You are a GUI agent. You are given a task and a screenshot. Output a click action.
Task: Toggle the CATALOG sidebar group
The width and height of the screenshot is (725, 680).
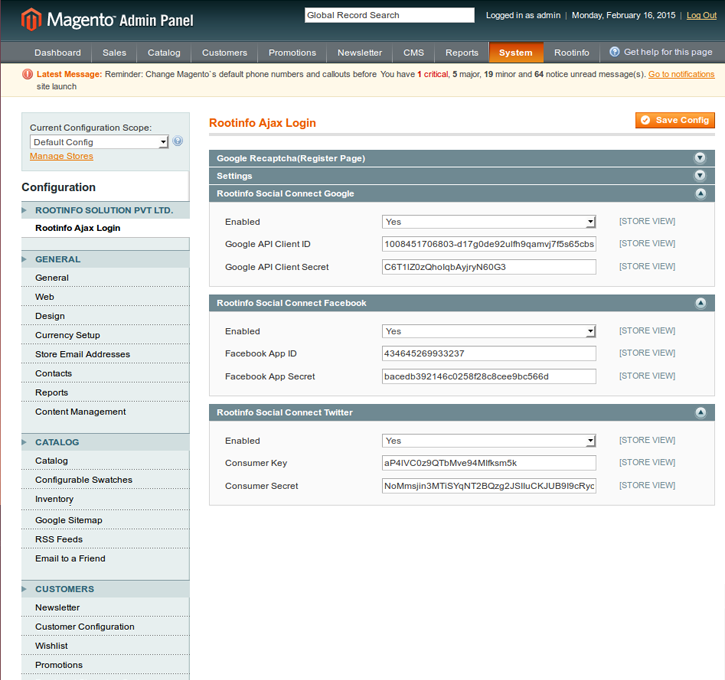point(105,442)
